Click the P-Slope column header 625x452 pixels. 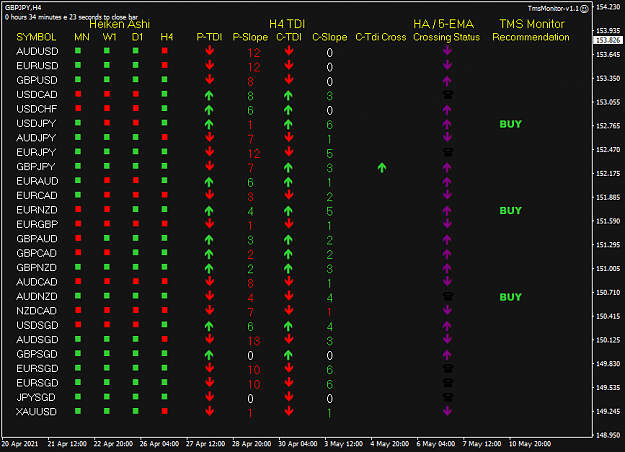[250, 37]
